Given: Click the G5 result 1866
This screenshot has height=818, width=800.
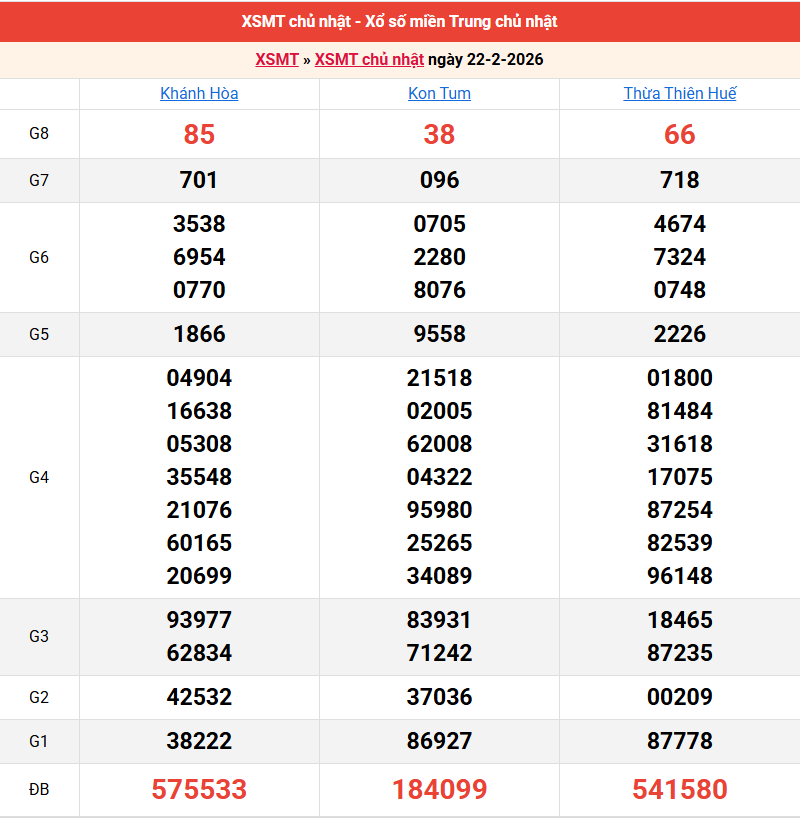Looking at the screenshot, I should click(x=199, y=334).
